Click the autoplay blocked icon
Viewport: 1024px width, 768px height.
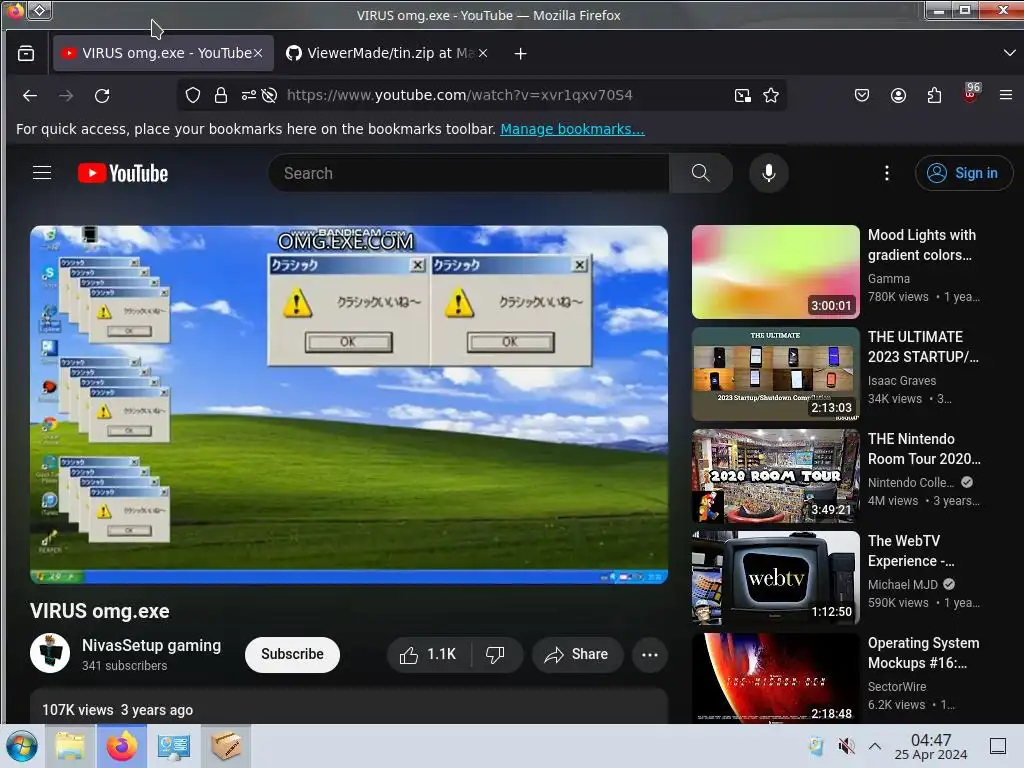[269, 95]
